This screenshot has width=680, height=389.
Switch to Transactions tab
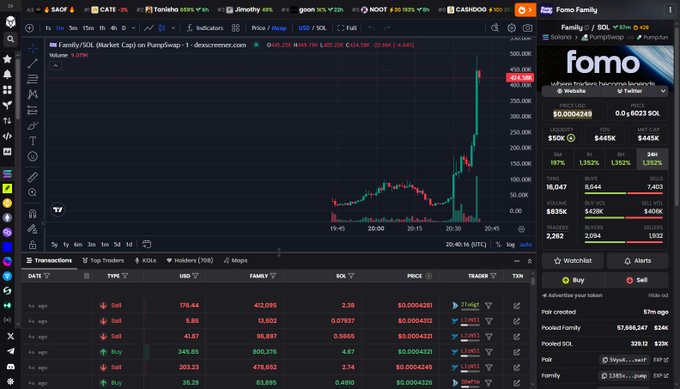[49, 261]
